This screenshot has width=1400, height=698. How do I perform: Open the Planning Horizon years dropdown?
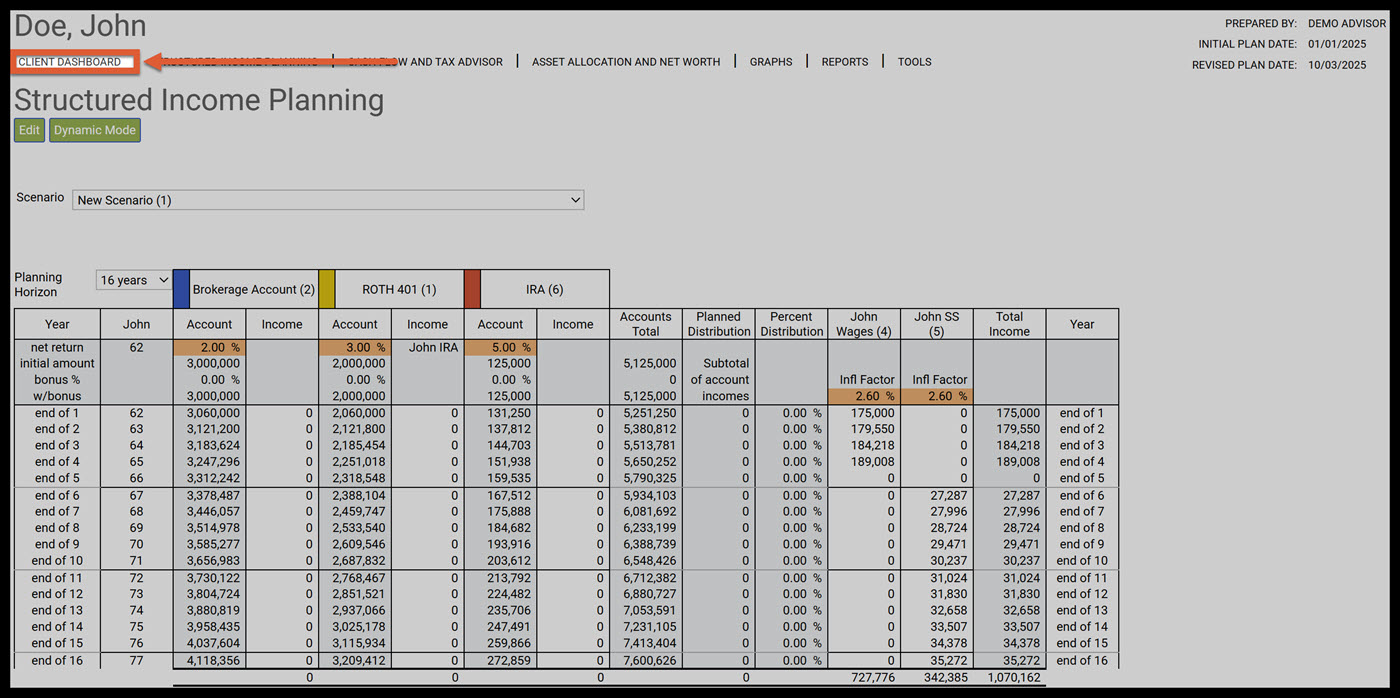[134, 280]
